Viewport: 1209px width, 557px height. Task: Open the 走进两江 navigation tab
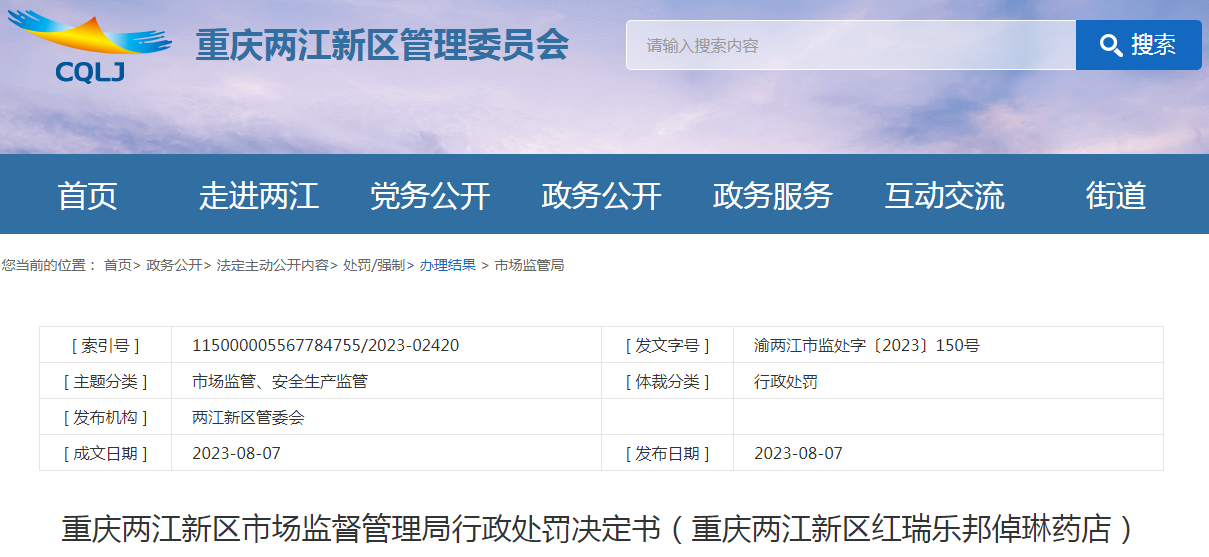coord(259,195)
